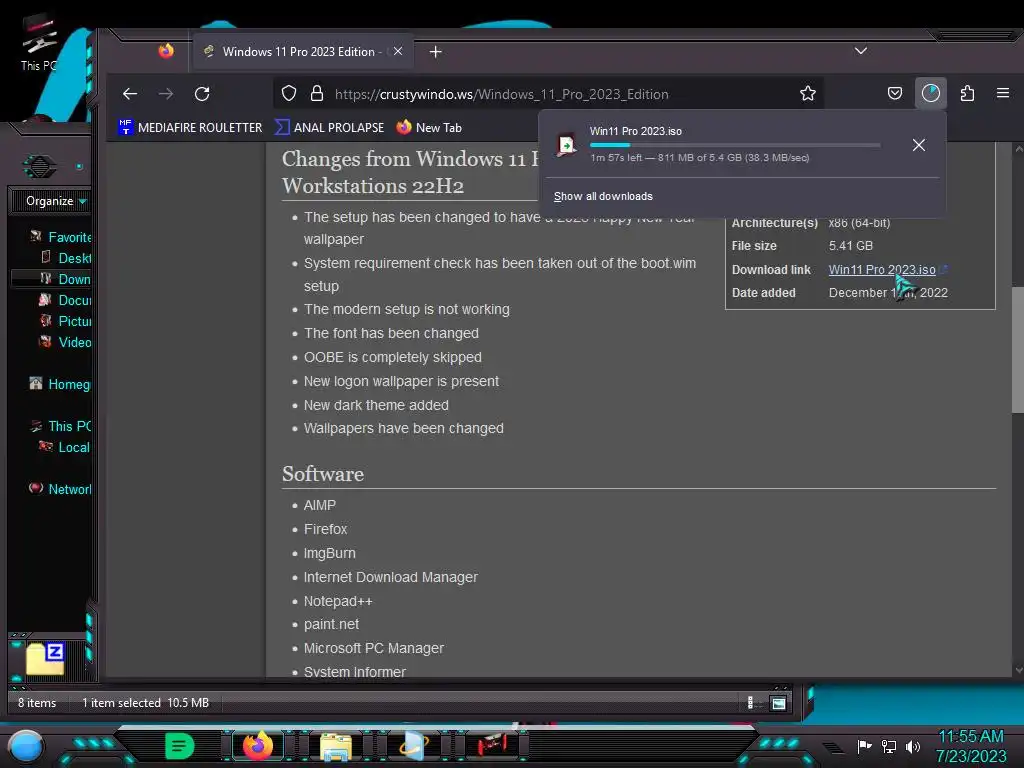1024x768 pixels.
Task: Open This PC desktop icon
Action: [x=39, y=43]
